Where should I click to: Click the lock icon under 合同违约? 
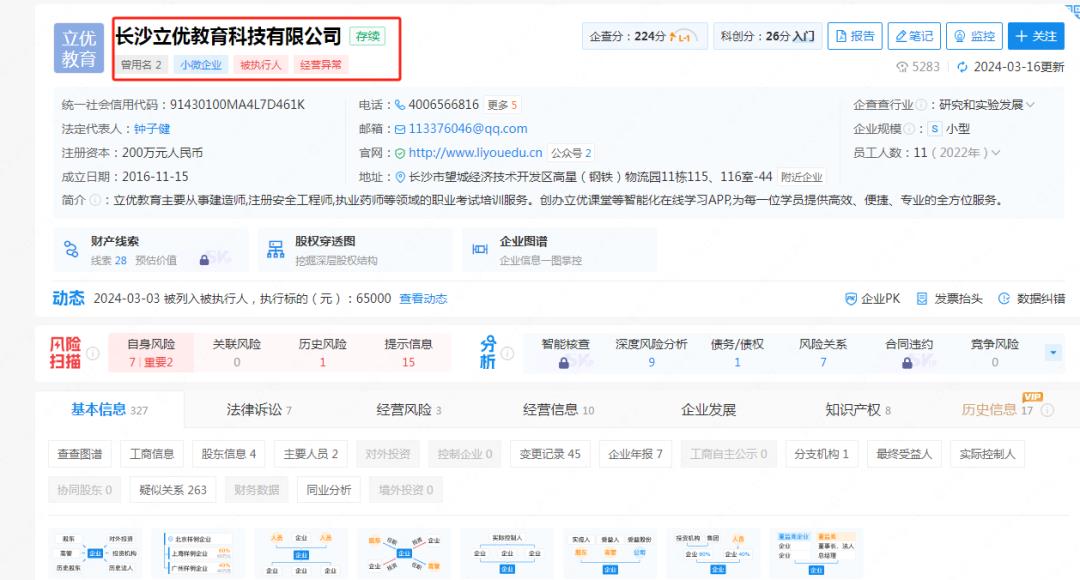[907, 363]
